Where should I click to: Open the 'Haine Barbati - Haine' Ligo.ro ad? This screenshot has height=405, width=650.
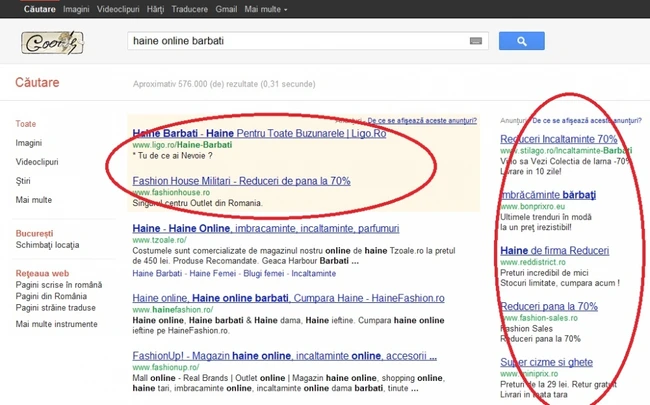(258, 133)
